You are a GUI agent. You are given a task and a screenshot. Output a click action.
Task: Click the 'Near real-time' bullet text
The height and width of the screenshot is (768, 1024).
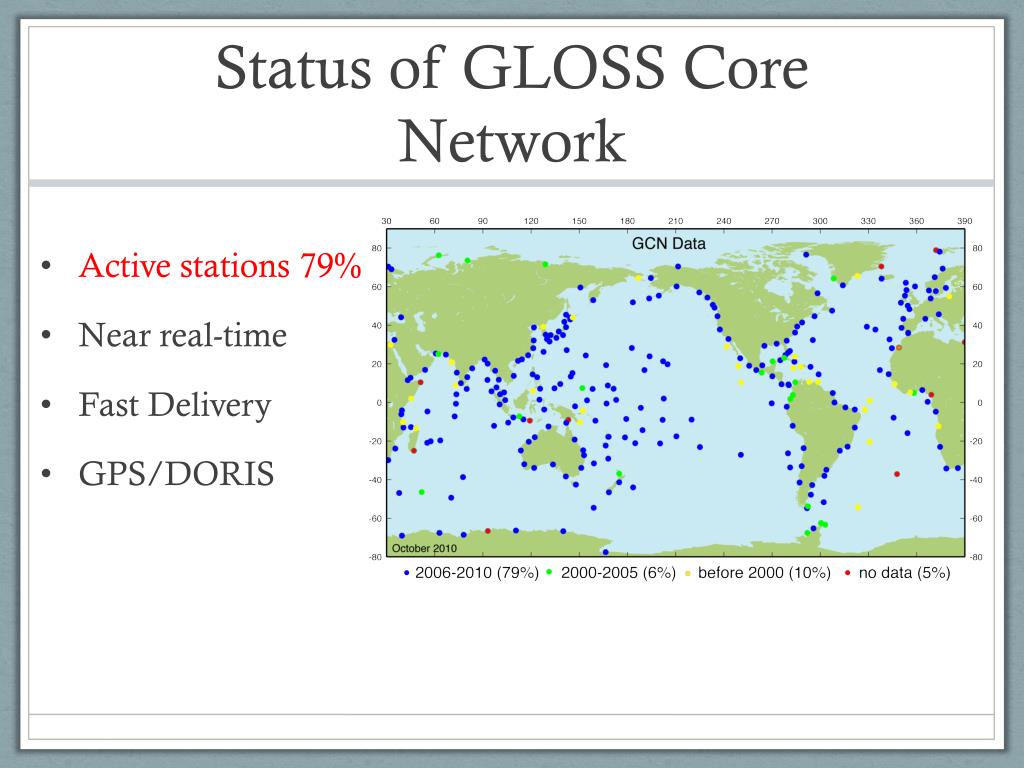[x=182, y=335]
